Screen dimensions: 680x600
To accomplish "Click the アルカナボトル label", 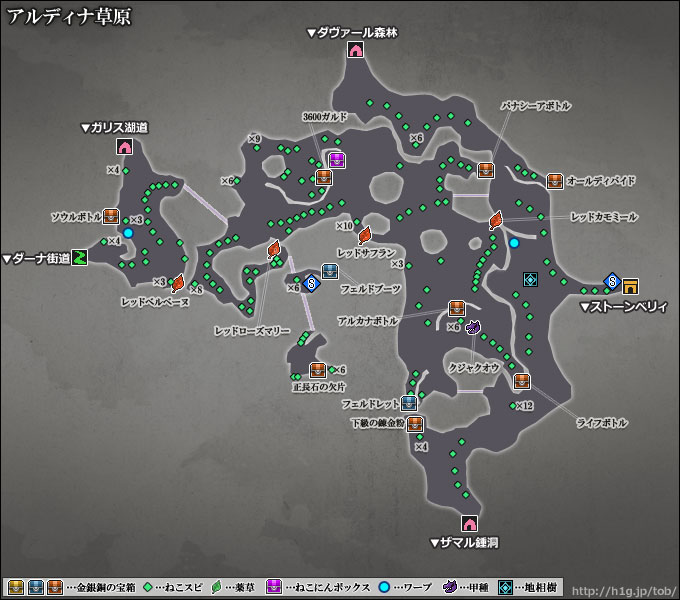I will [368, 321].
